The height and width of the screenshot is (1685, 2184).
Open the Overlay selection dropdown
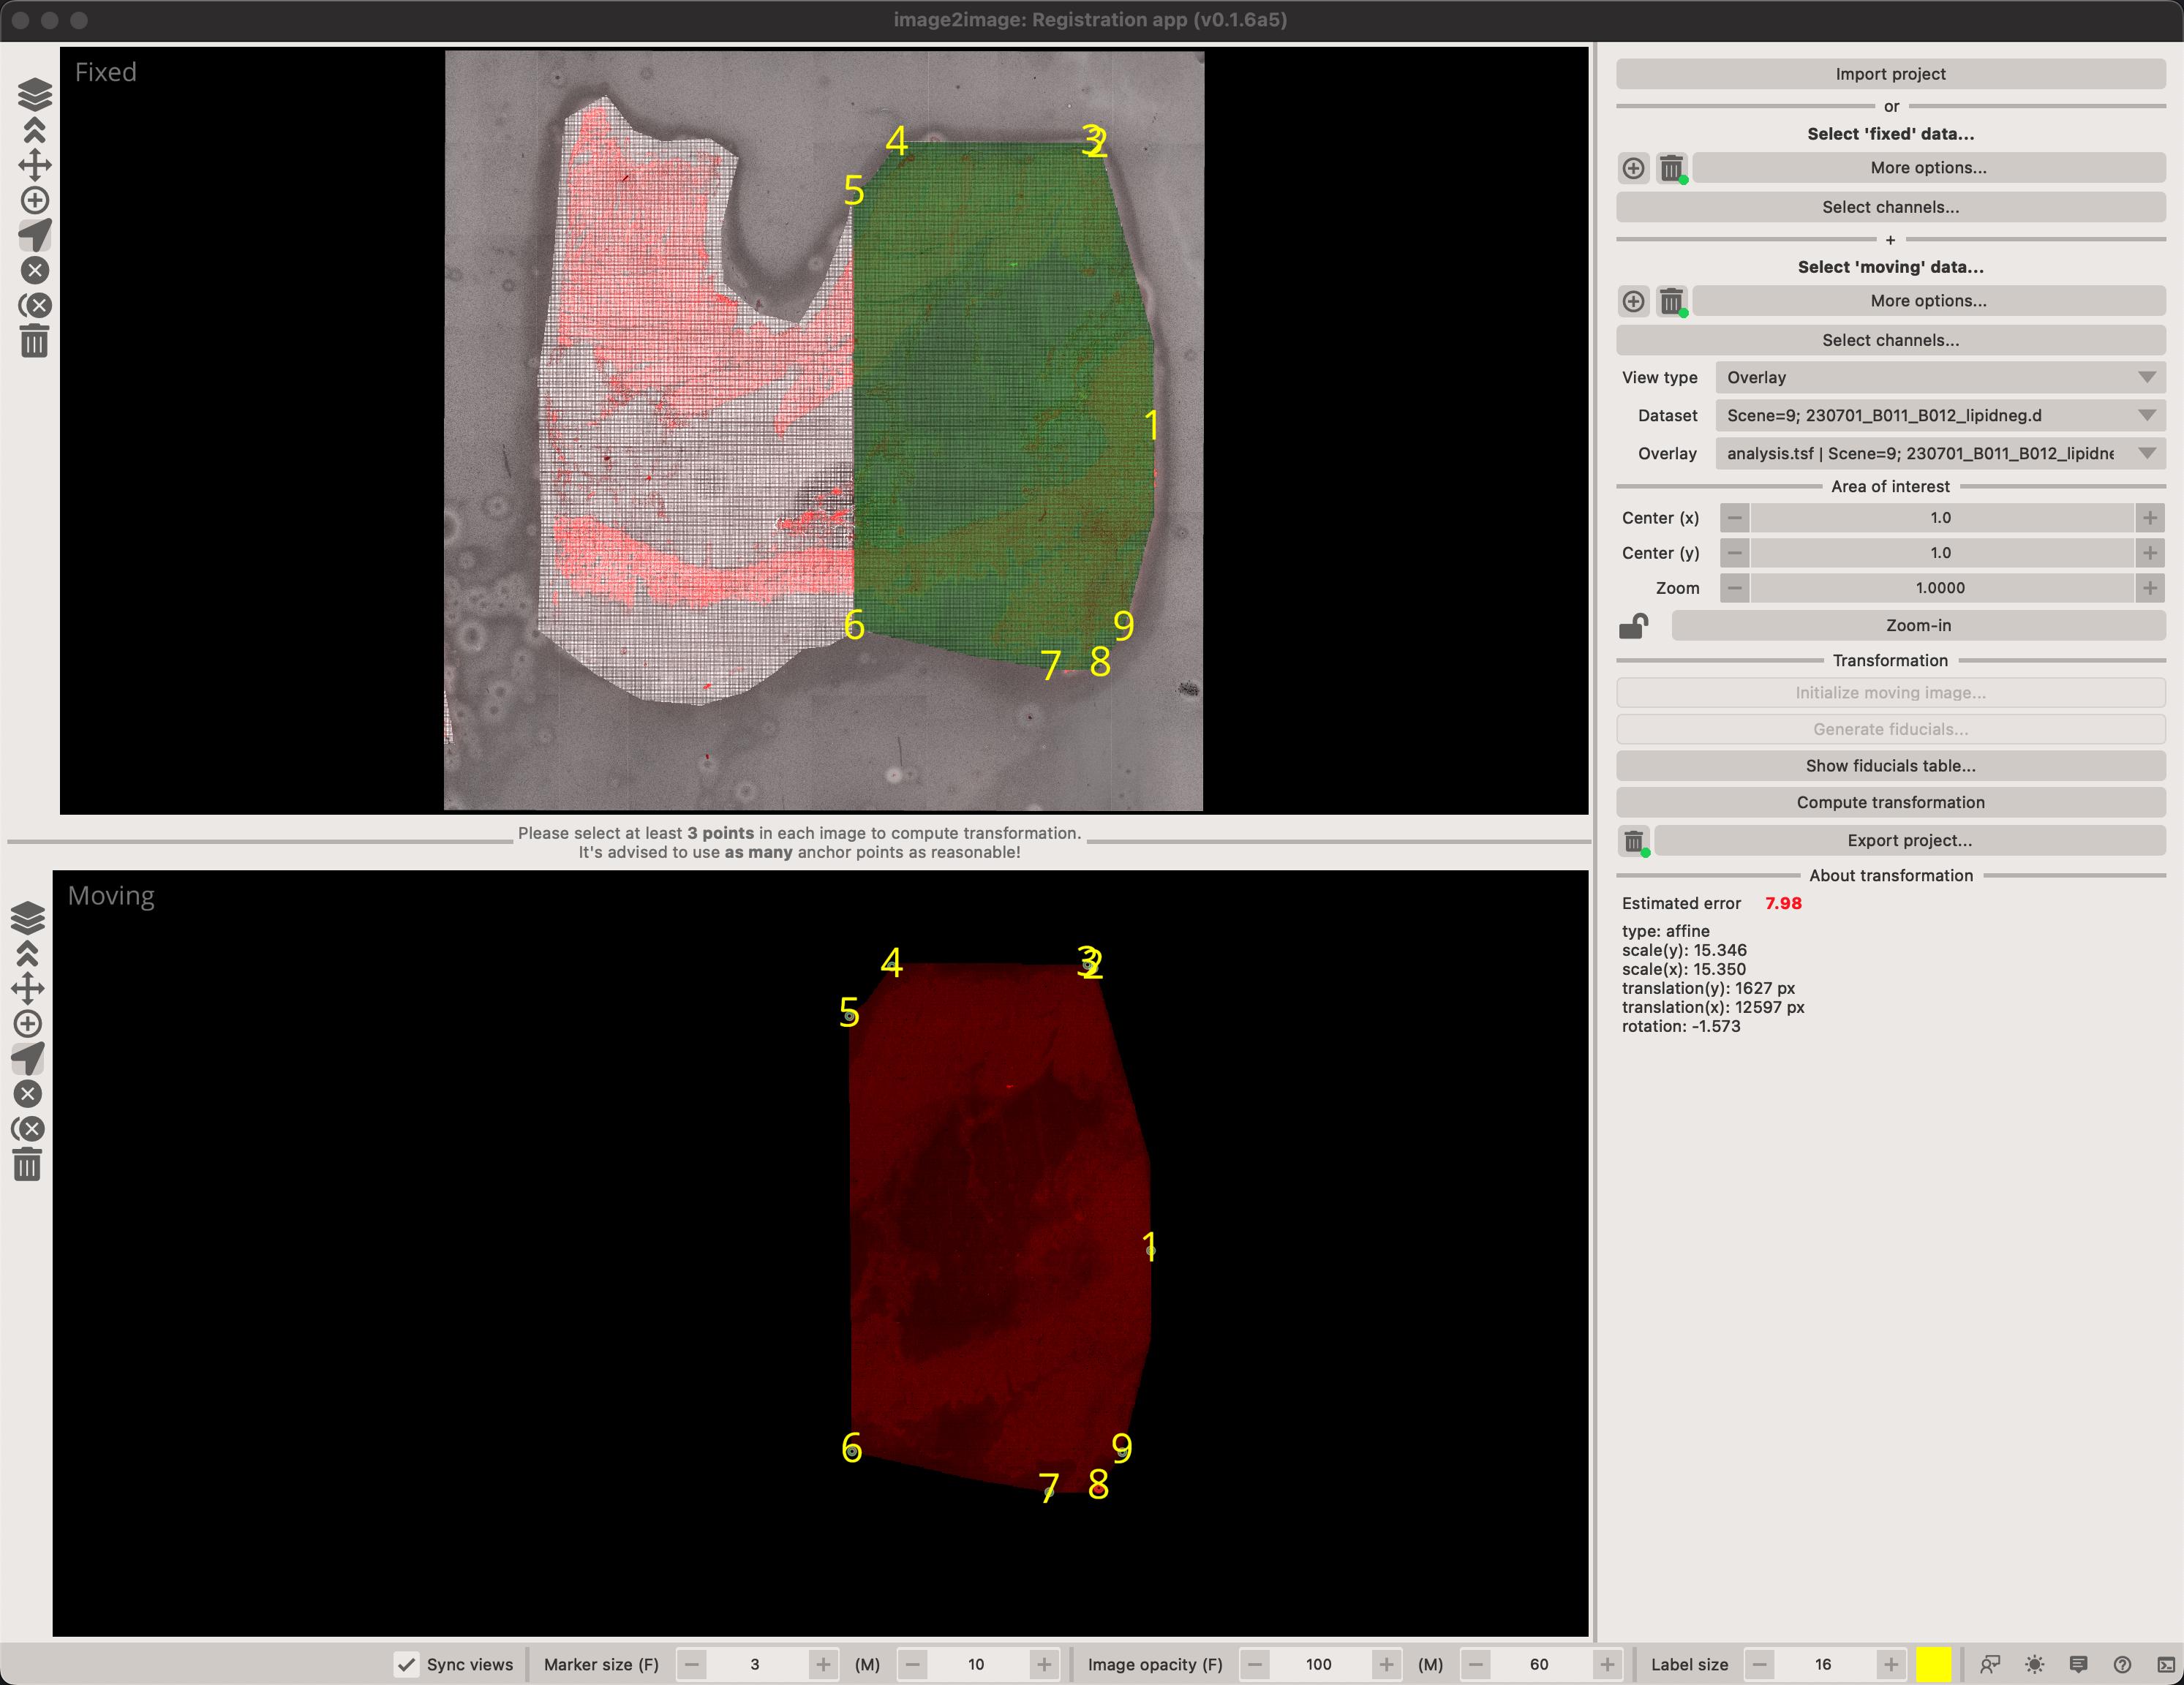pos(1939,453)
